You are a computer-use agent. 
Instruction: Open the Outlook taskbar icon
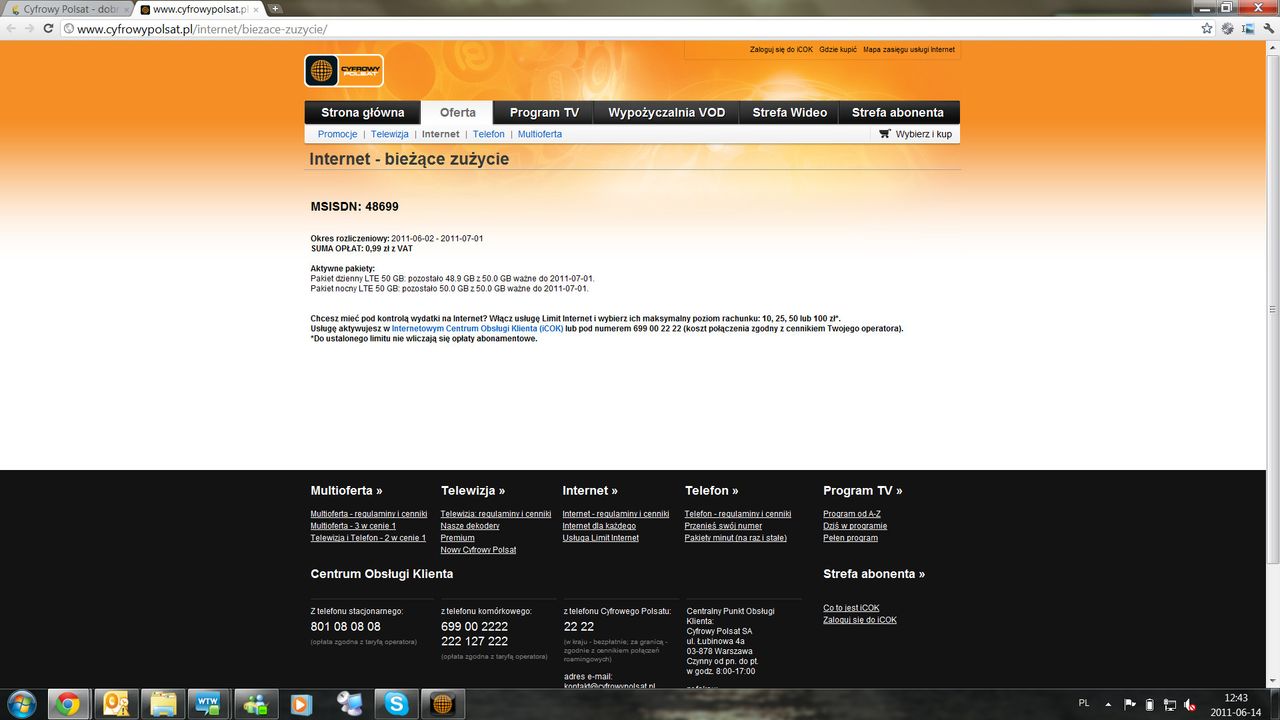click(x=115, y=704)
